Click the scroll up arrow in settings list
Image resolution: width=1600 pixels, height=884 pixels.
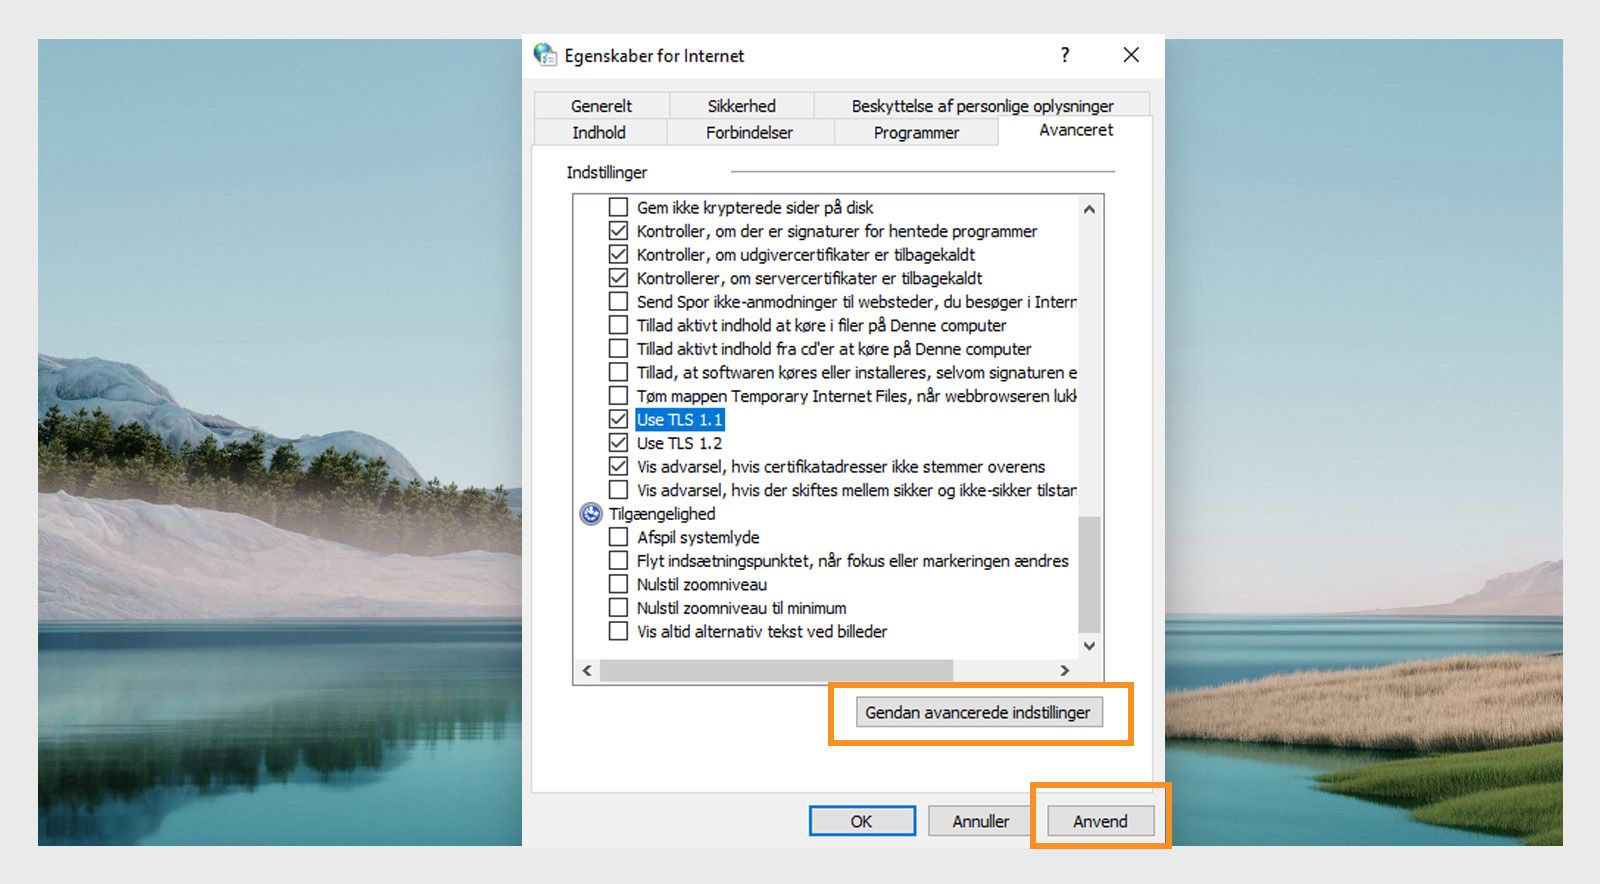pyautogui.click(x=1089, y=209)
